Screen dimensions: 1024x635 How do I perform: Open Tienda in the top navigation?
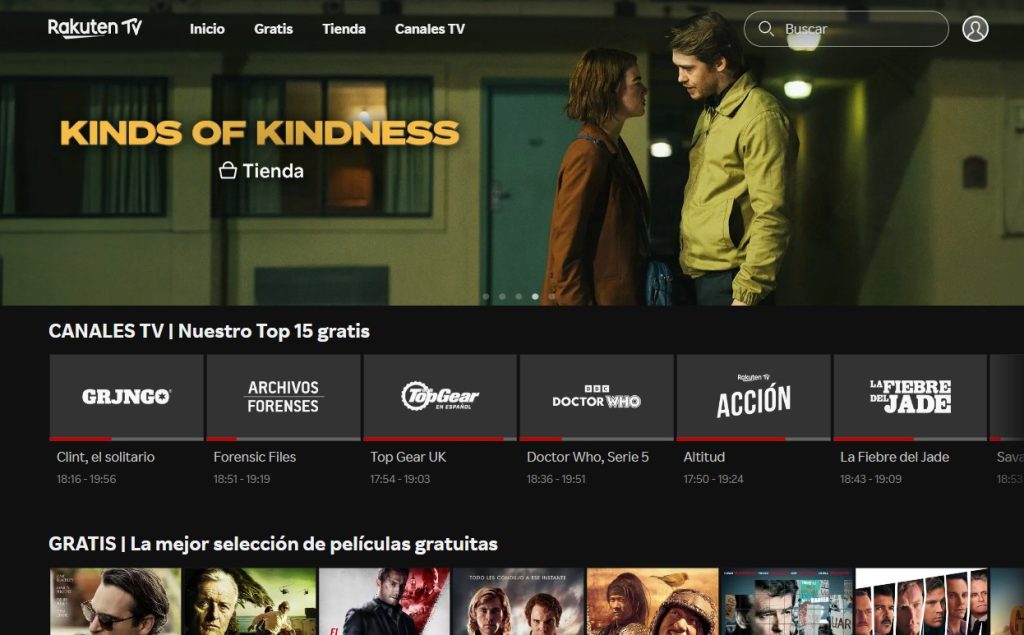(344, 29)
